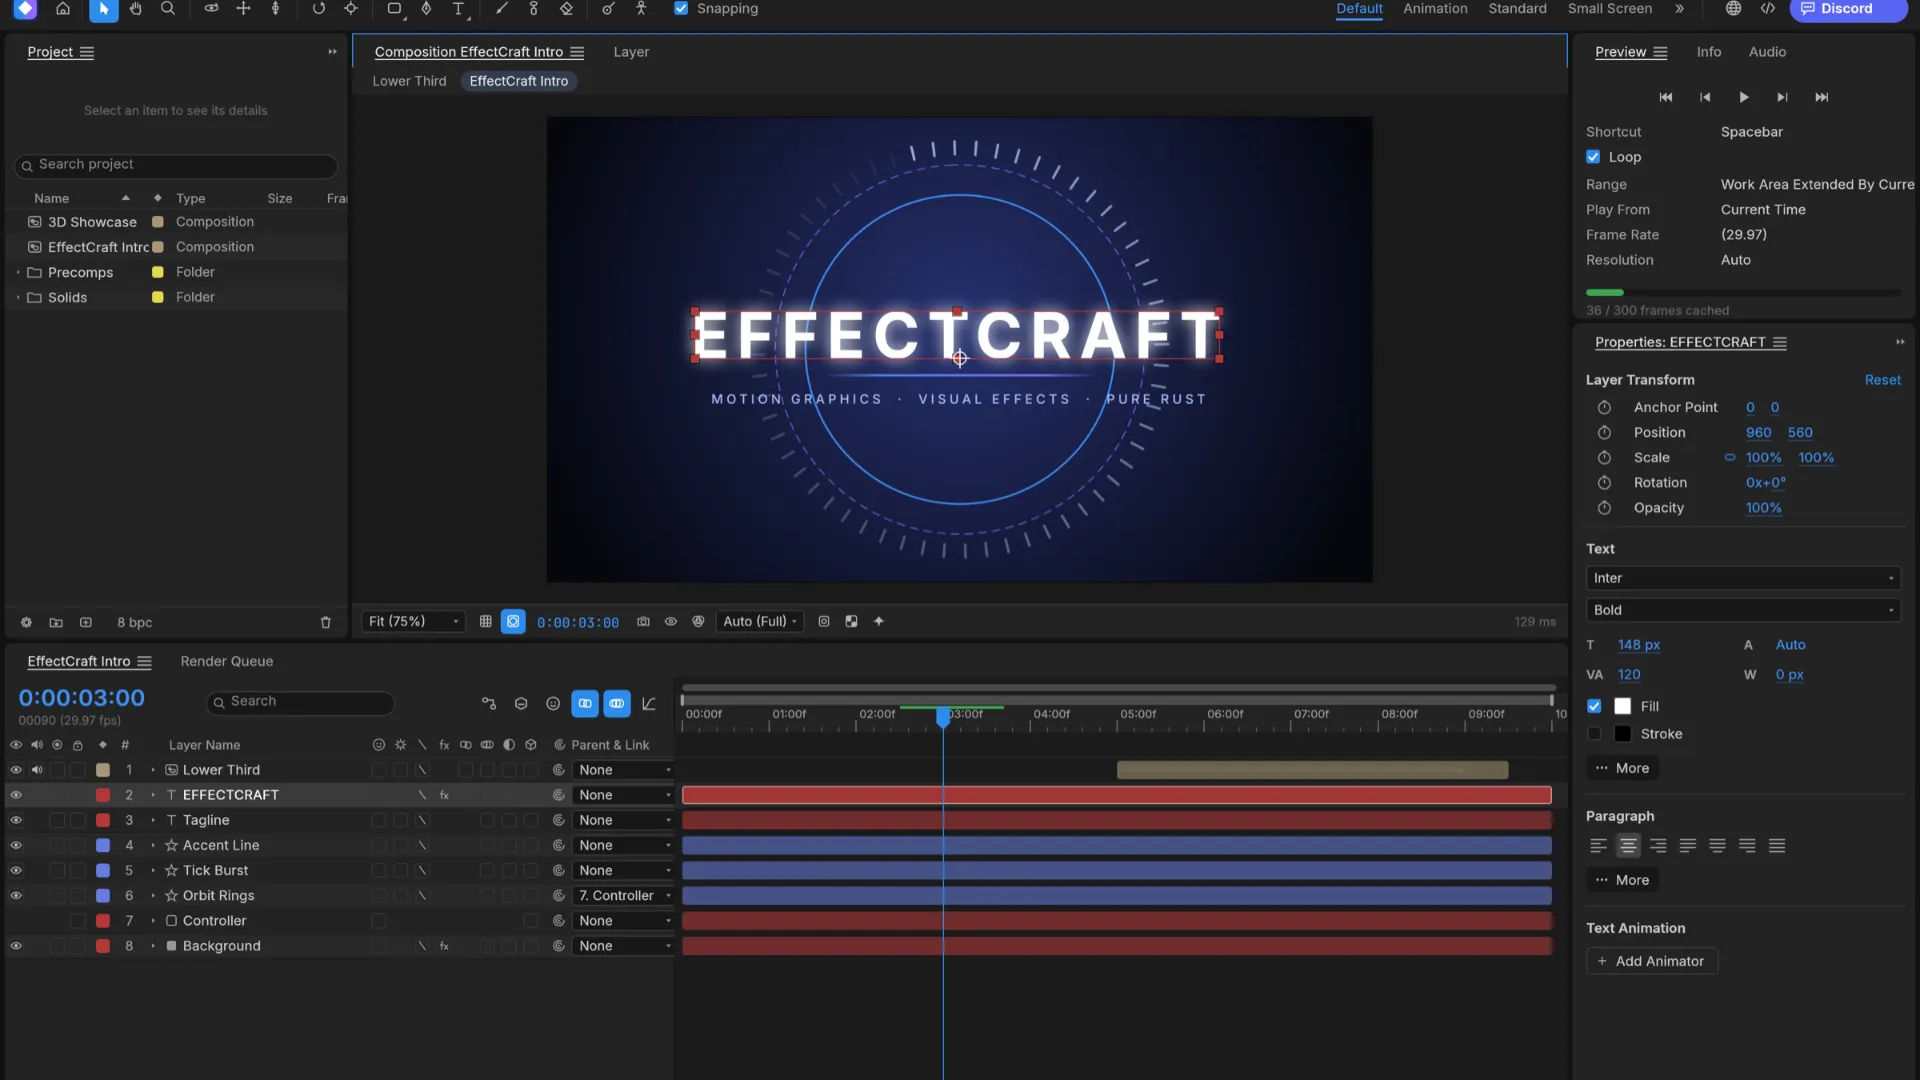Select the Zoom magnifier tool
Viewport: 1920px width, 1080px height.
tap(168, 9)
